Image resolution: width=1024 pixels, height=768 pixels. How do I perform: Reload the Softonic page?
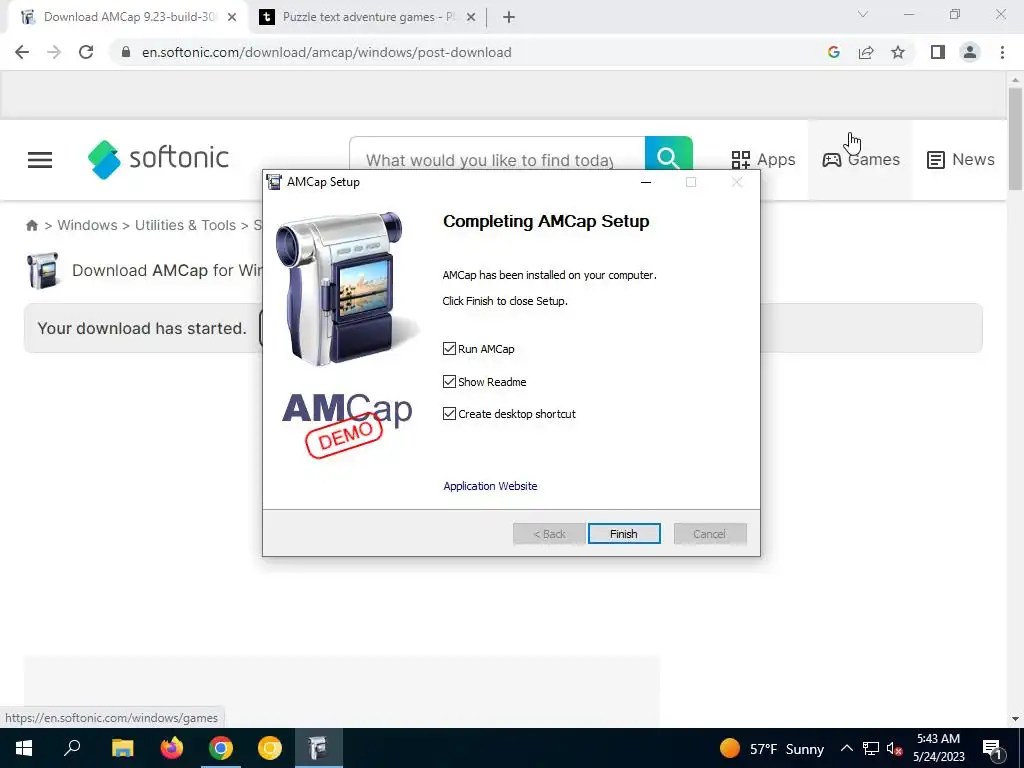coord(86,52)
